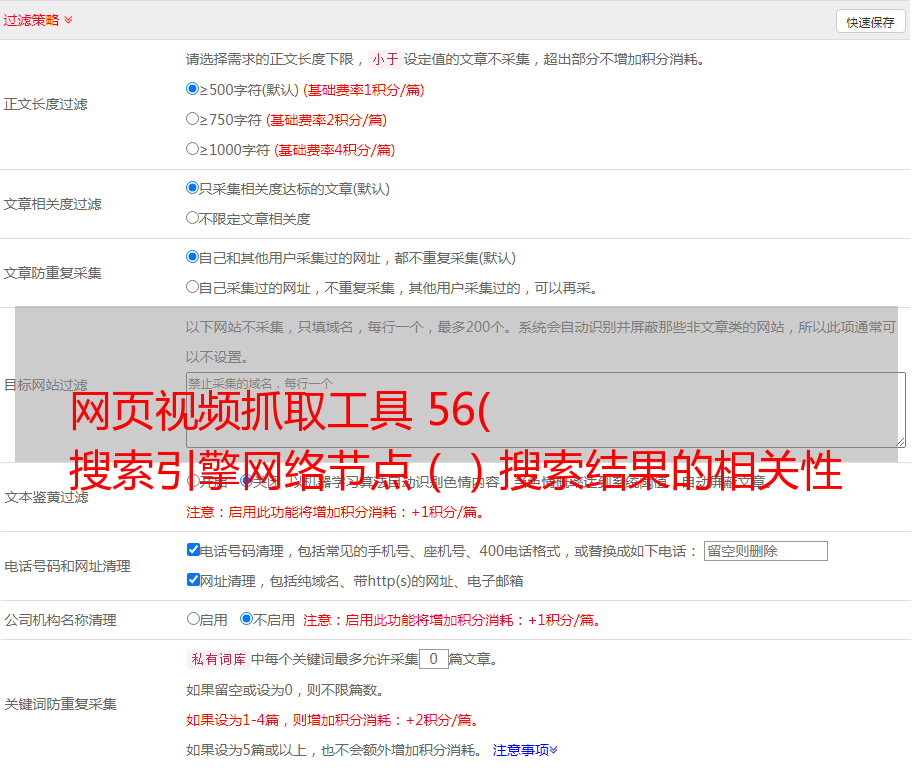
Task: Click the 快速保存 button
Action: click(x=869, y=22)
